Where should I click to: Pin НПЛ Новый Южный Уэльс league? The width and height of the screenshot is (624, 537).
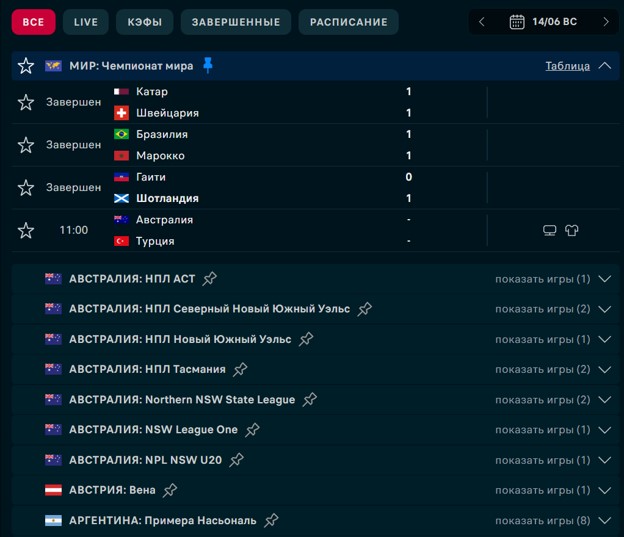coord(306,339)
